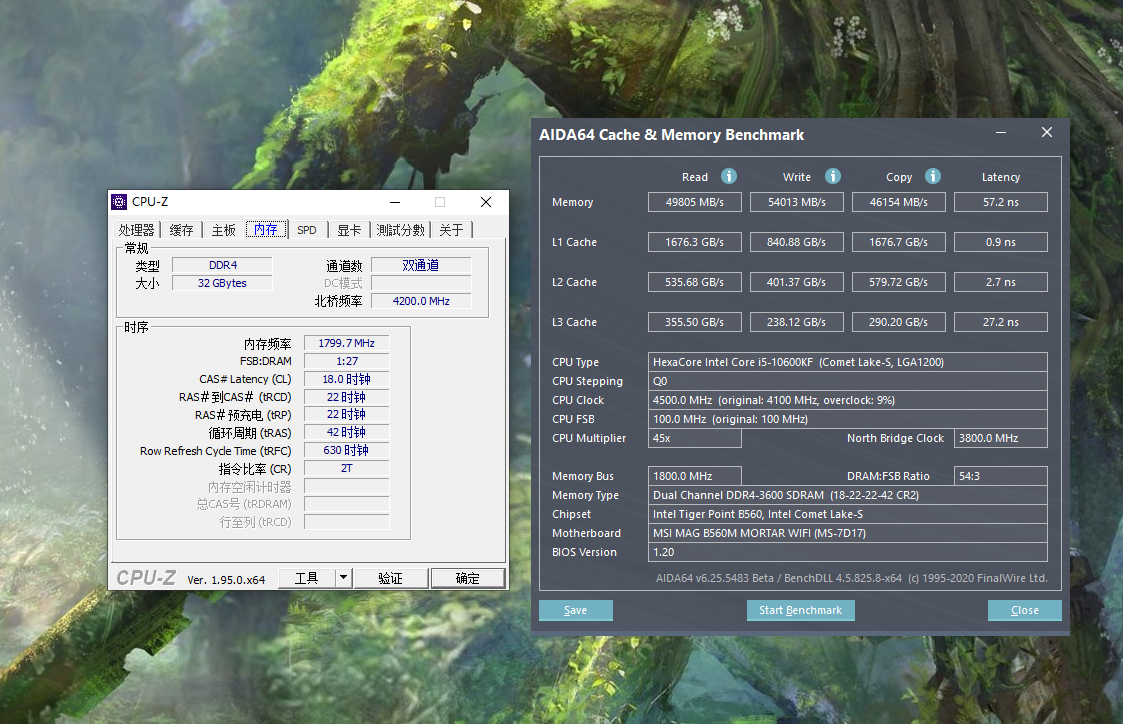Click the Write info icon in AIDA64

[832, 176]
